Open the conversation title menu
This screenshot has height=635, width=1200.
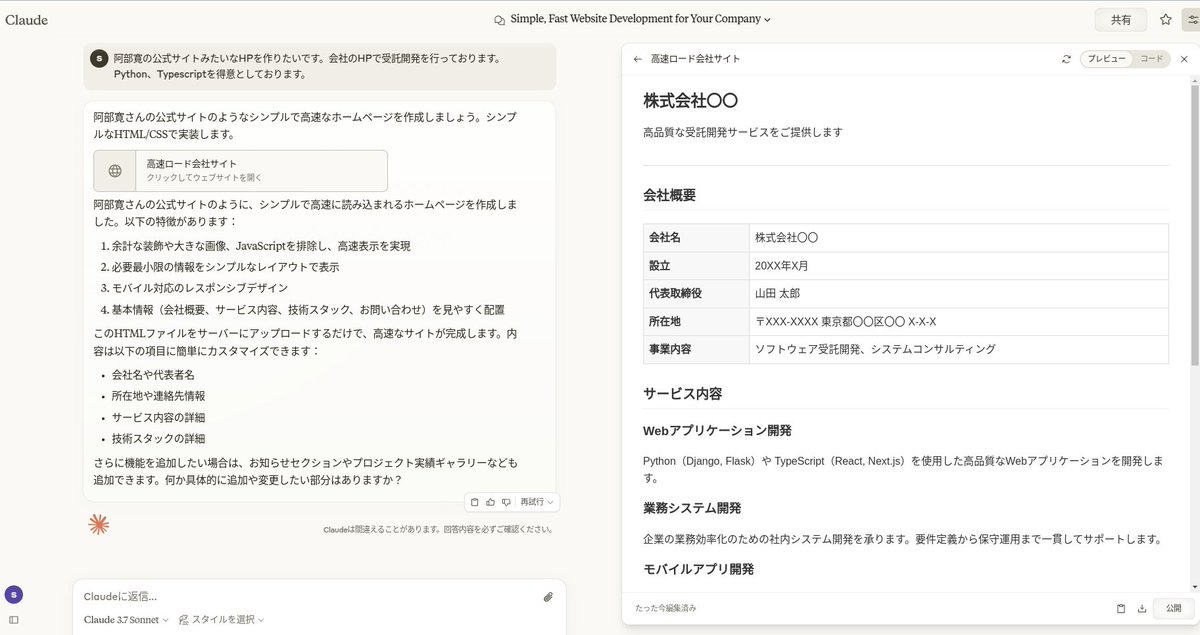pos(632,18)
